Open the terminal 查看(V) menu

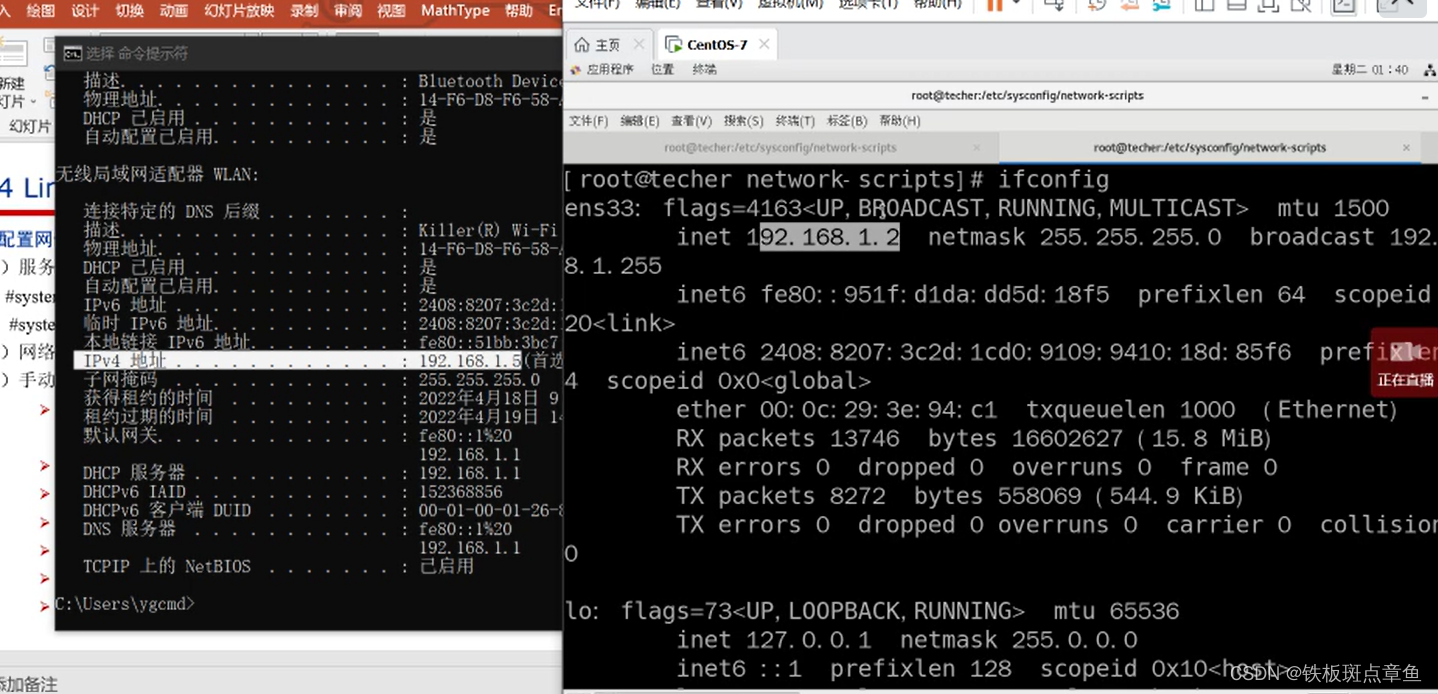coord(691,121)
